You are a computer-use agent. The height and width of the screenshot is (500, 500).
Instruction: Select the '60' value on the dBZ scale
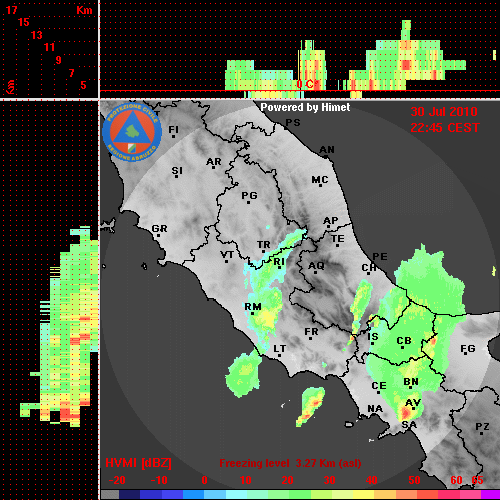[x=456, y=480]
